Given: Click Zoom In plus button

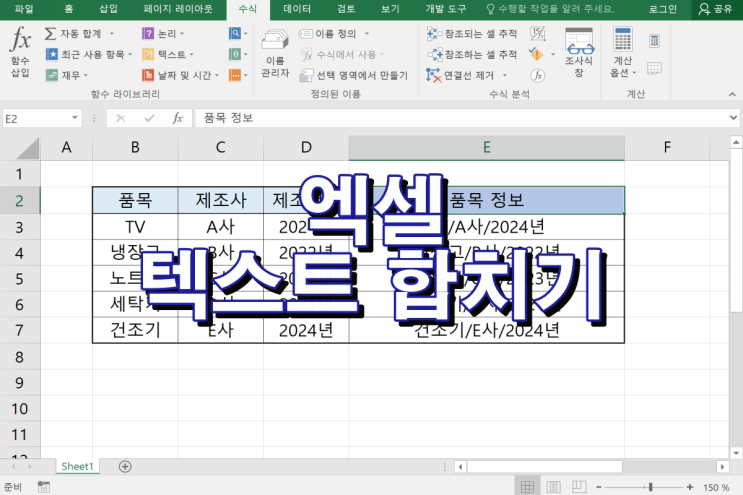Looking at the screenshot, I should coord(689,487).
